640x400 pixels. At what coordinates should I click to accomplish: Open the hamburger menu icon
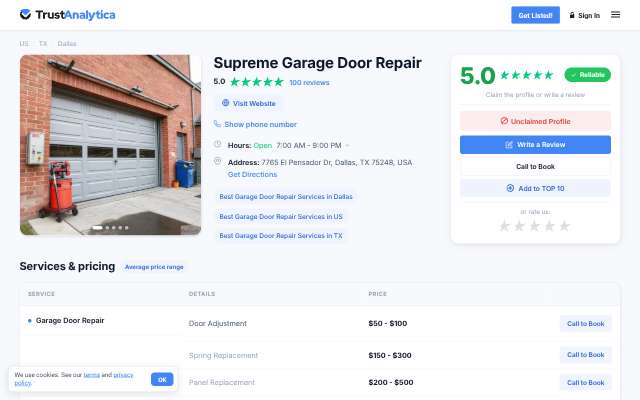(x=615, y=15)
